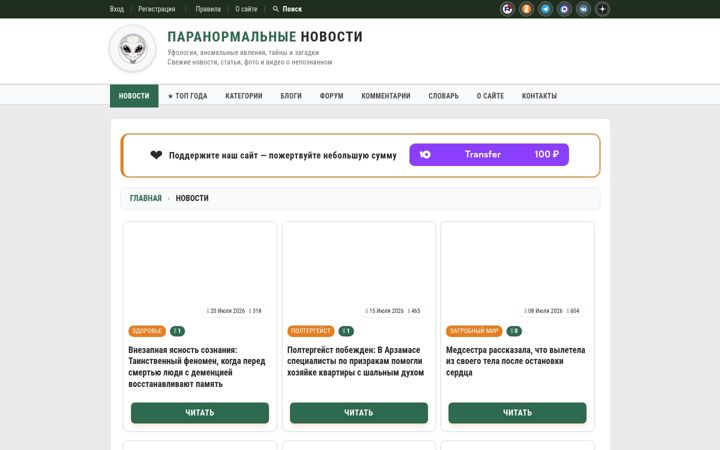Screen dimensions: 720x450
Task: Open the Регистрация link
Action: click(x=157, y=9)
